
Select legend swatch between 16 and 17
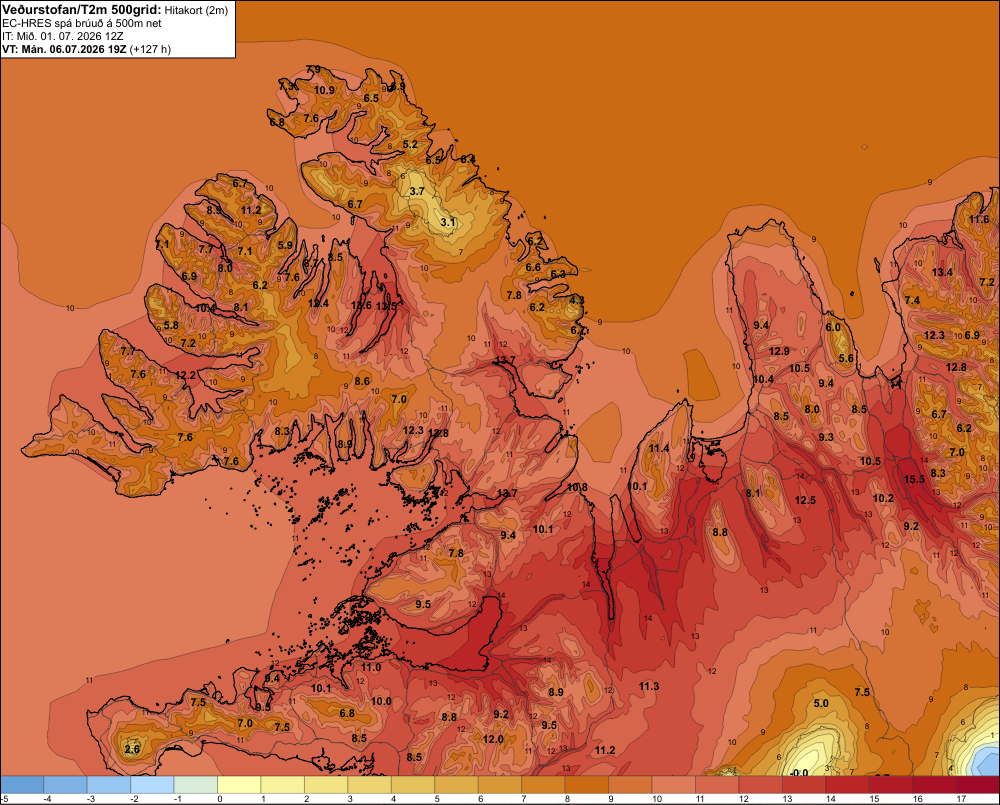934,785
